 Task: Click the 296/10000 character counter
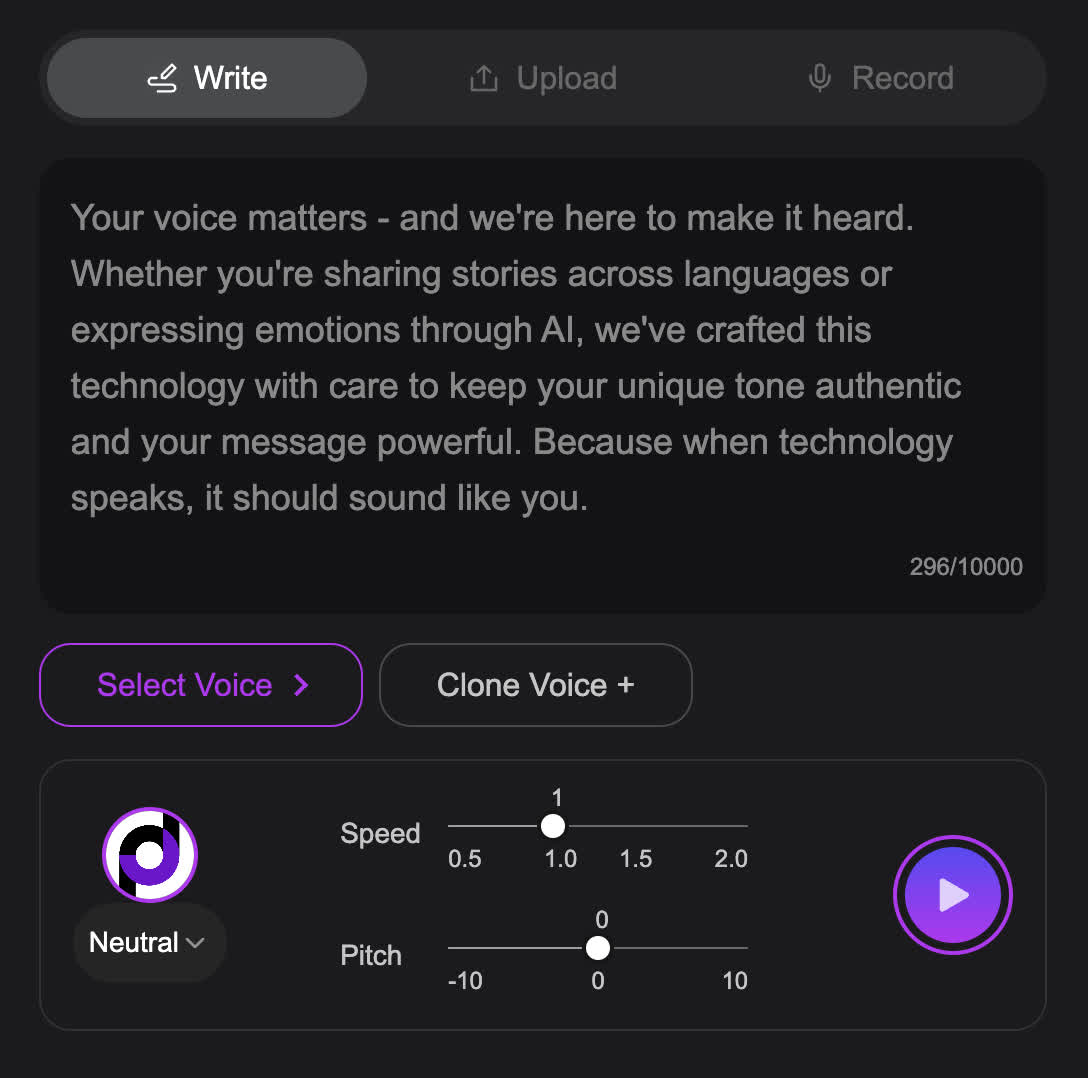(965, 567)
